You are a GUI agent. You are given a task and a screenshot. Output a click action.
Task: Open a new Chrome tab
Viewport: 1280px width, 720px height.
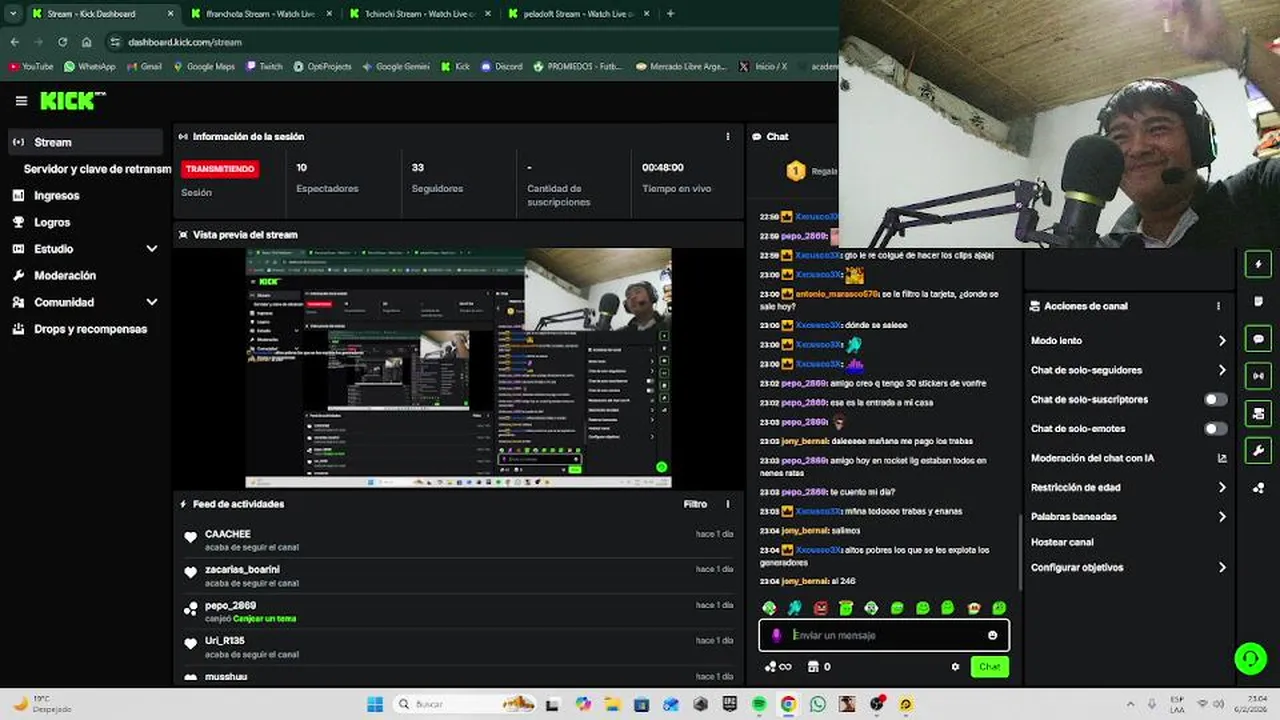670,14
